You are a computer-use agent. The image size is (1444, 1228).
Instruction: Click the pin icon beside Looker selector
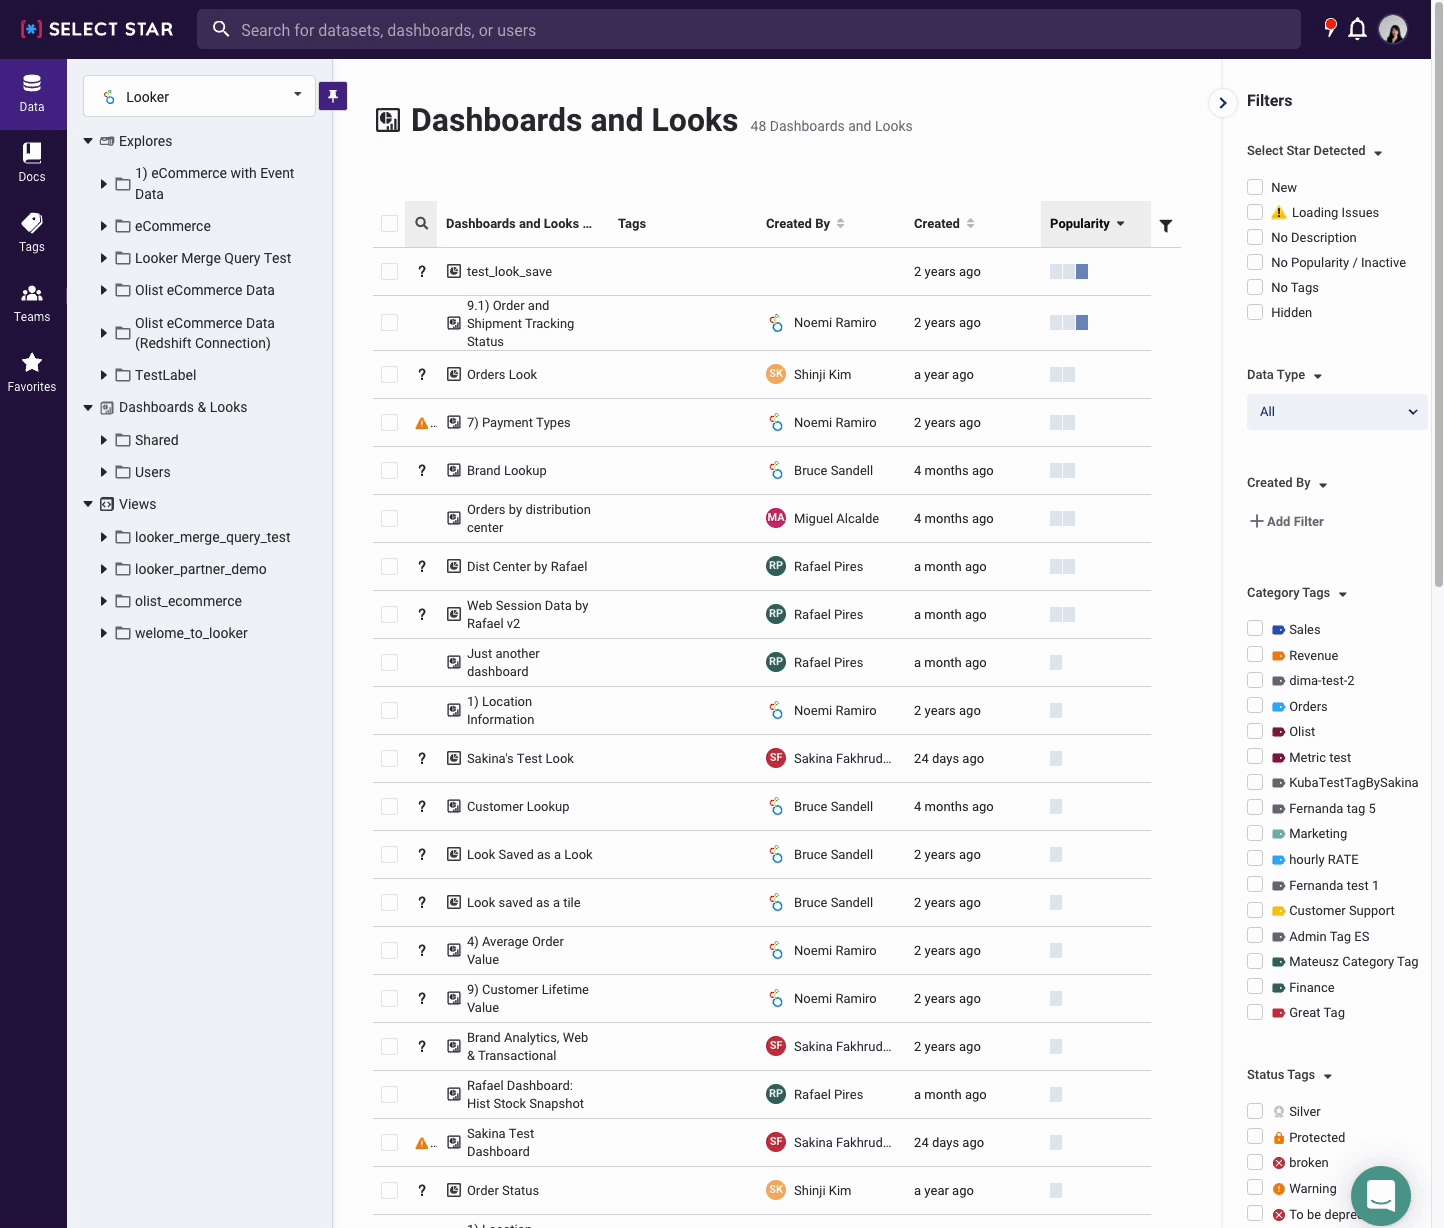pos(333,96)
